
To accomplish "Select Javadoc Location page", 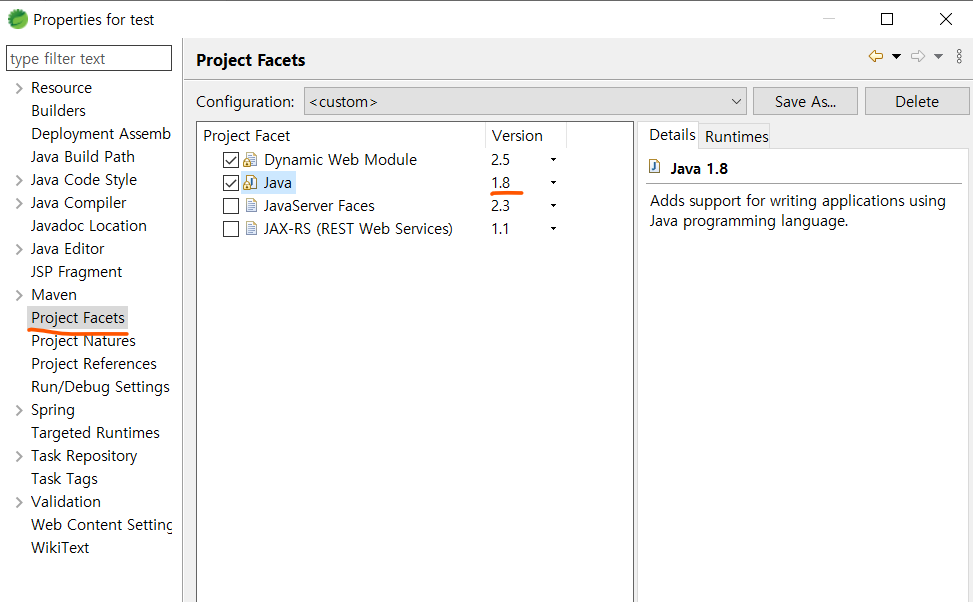I will pos(89,225).
